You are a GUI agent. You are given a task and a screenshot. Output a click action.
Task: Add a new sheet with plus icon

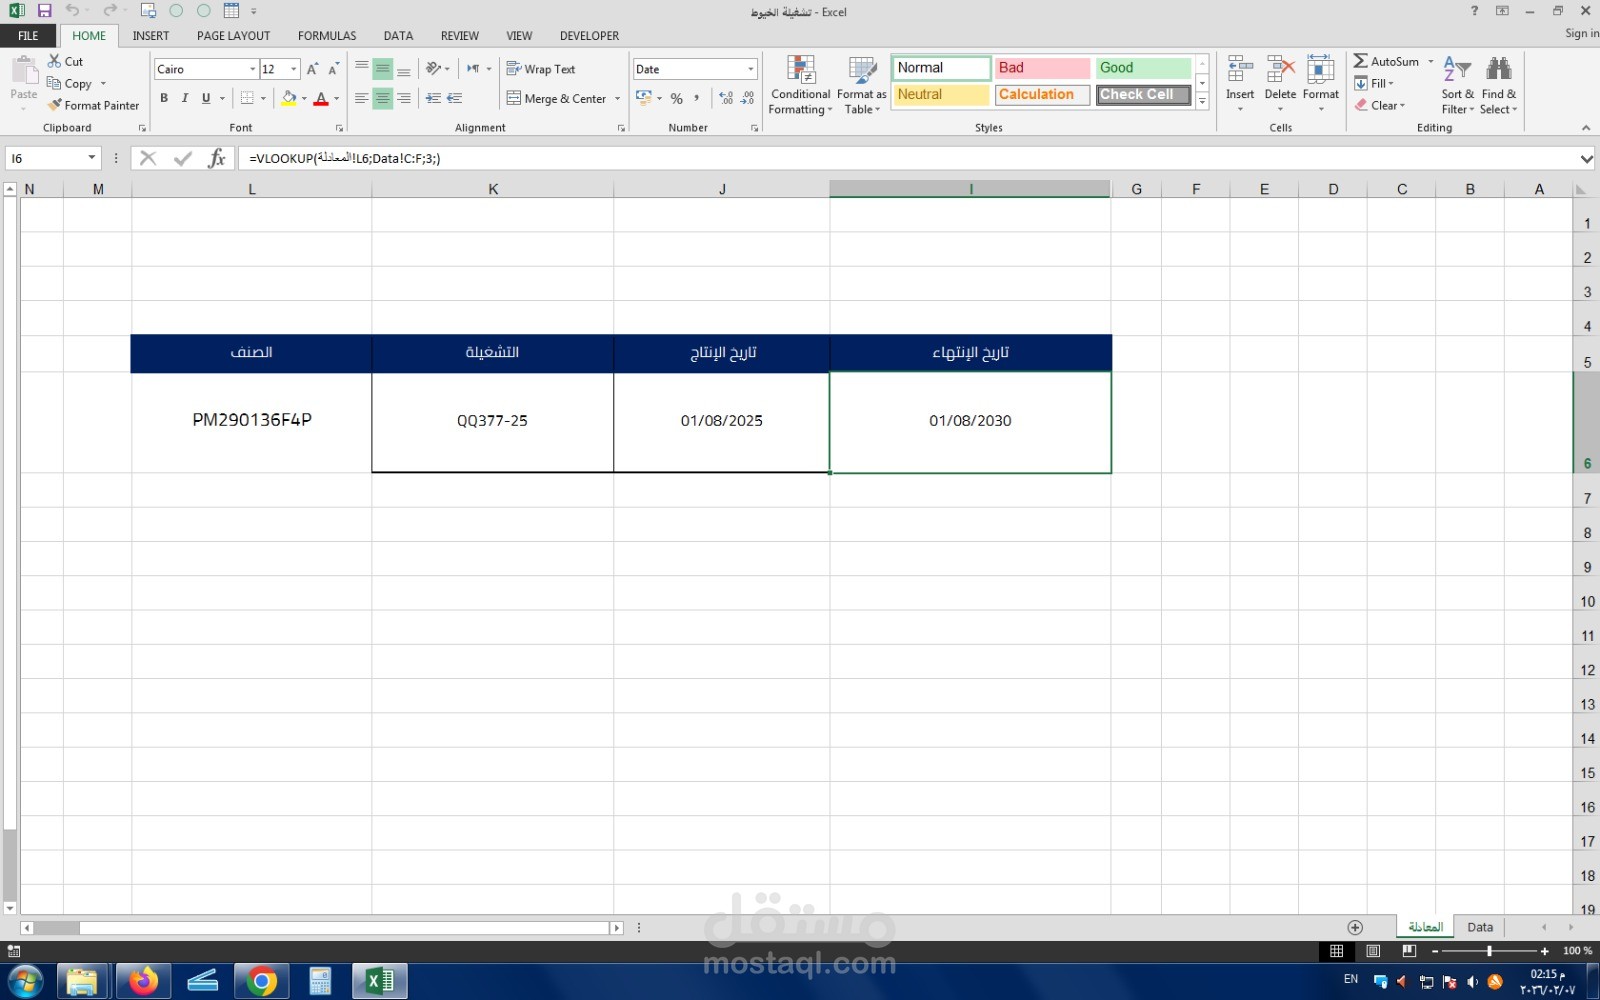point(1355,927)
